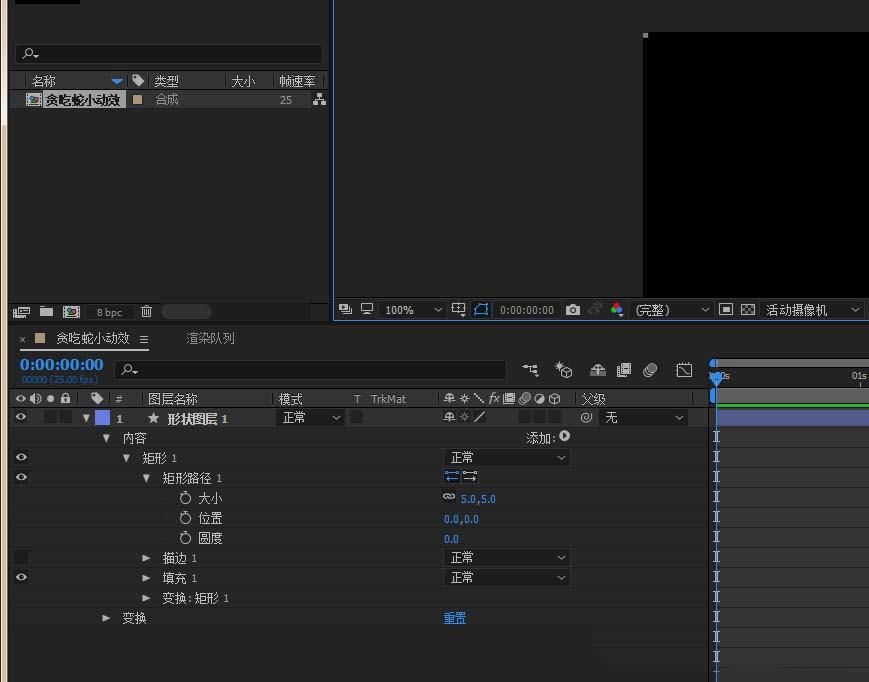Expand the 描边 1 property group
Viewport: 869px width, 682px height.
(147, 558)
